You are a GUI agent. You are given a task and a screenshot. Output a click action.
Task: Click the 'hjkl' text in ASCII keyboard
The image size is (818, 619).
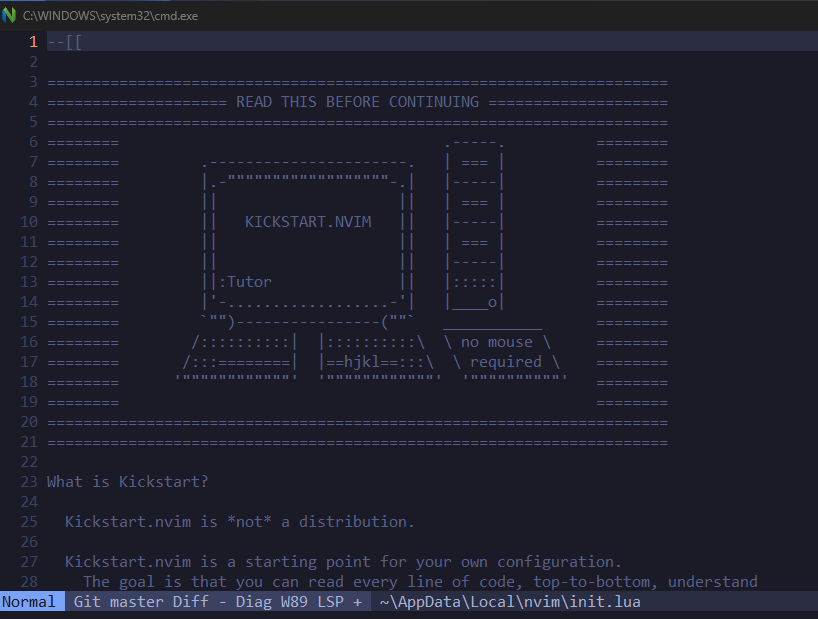pyautogui.click(x=362, y=361)
